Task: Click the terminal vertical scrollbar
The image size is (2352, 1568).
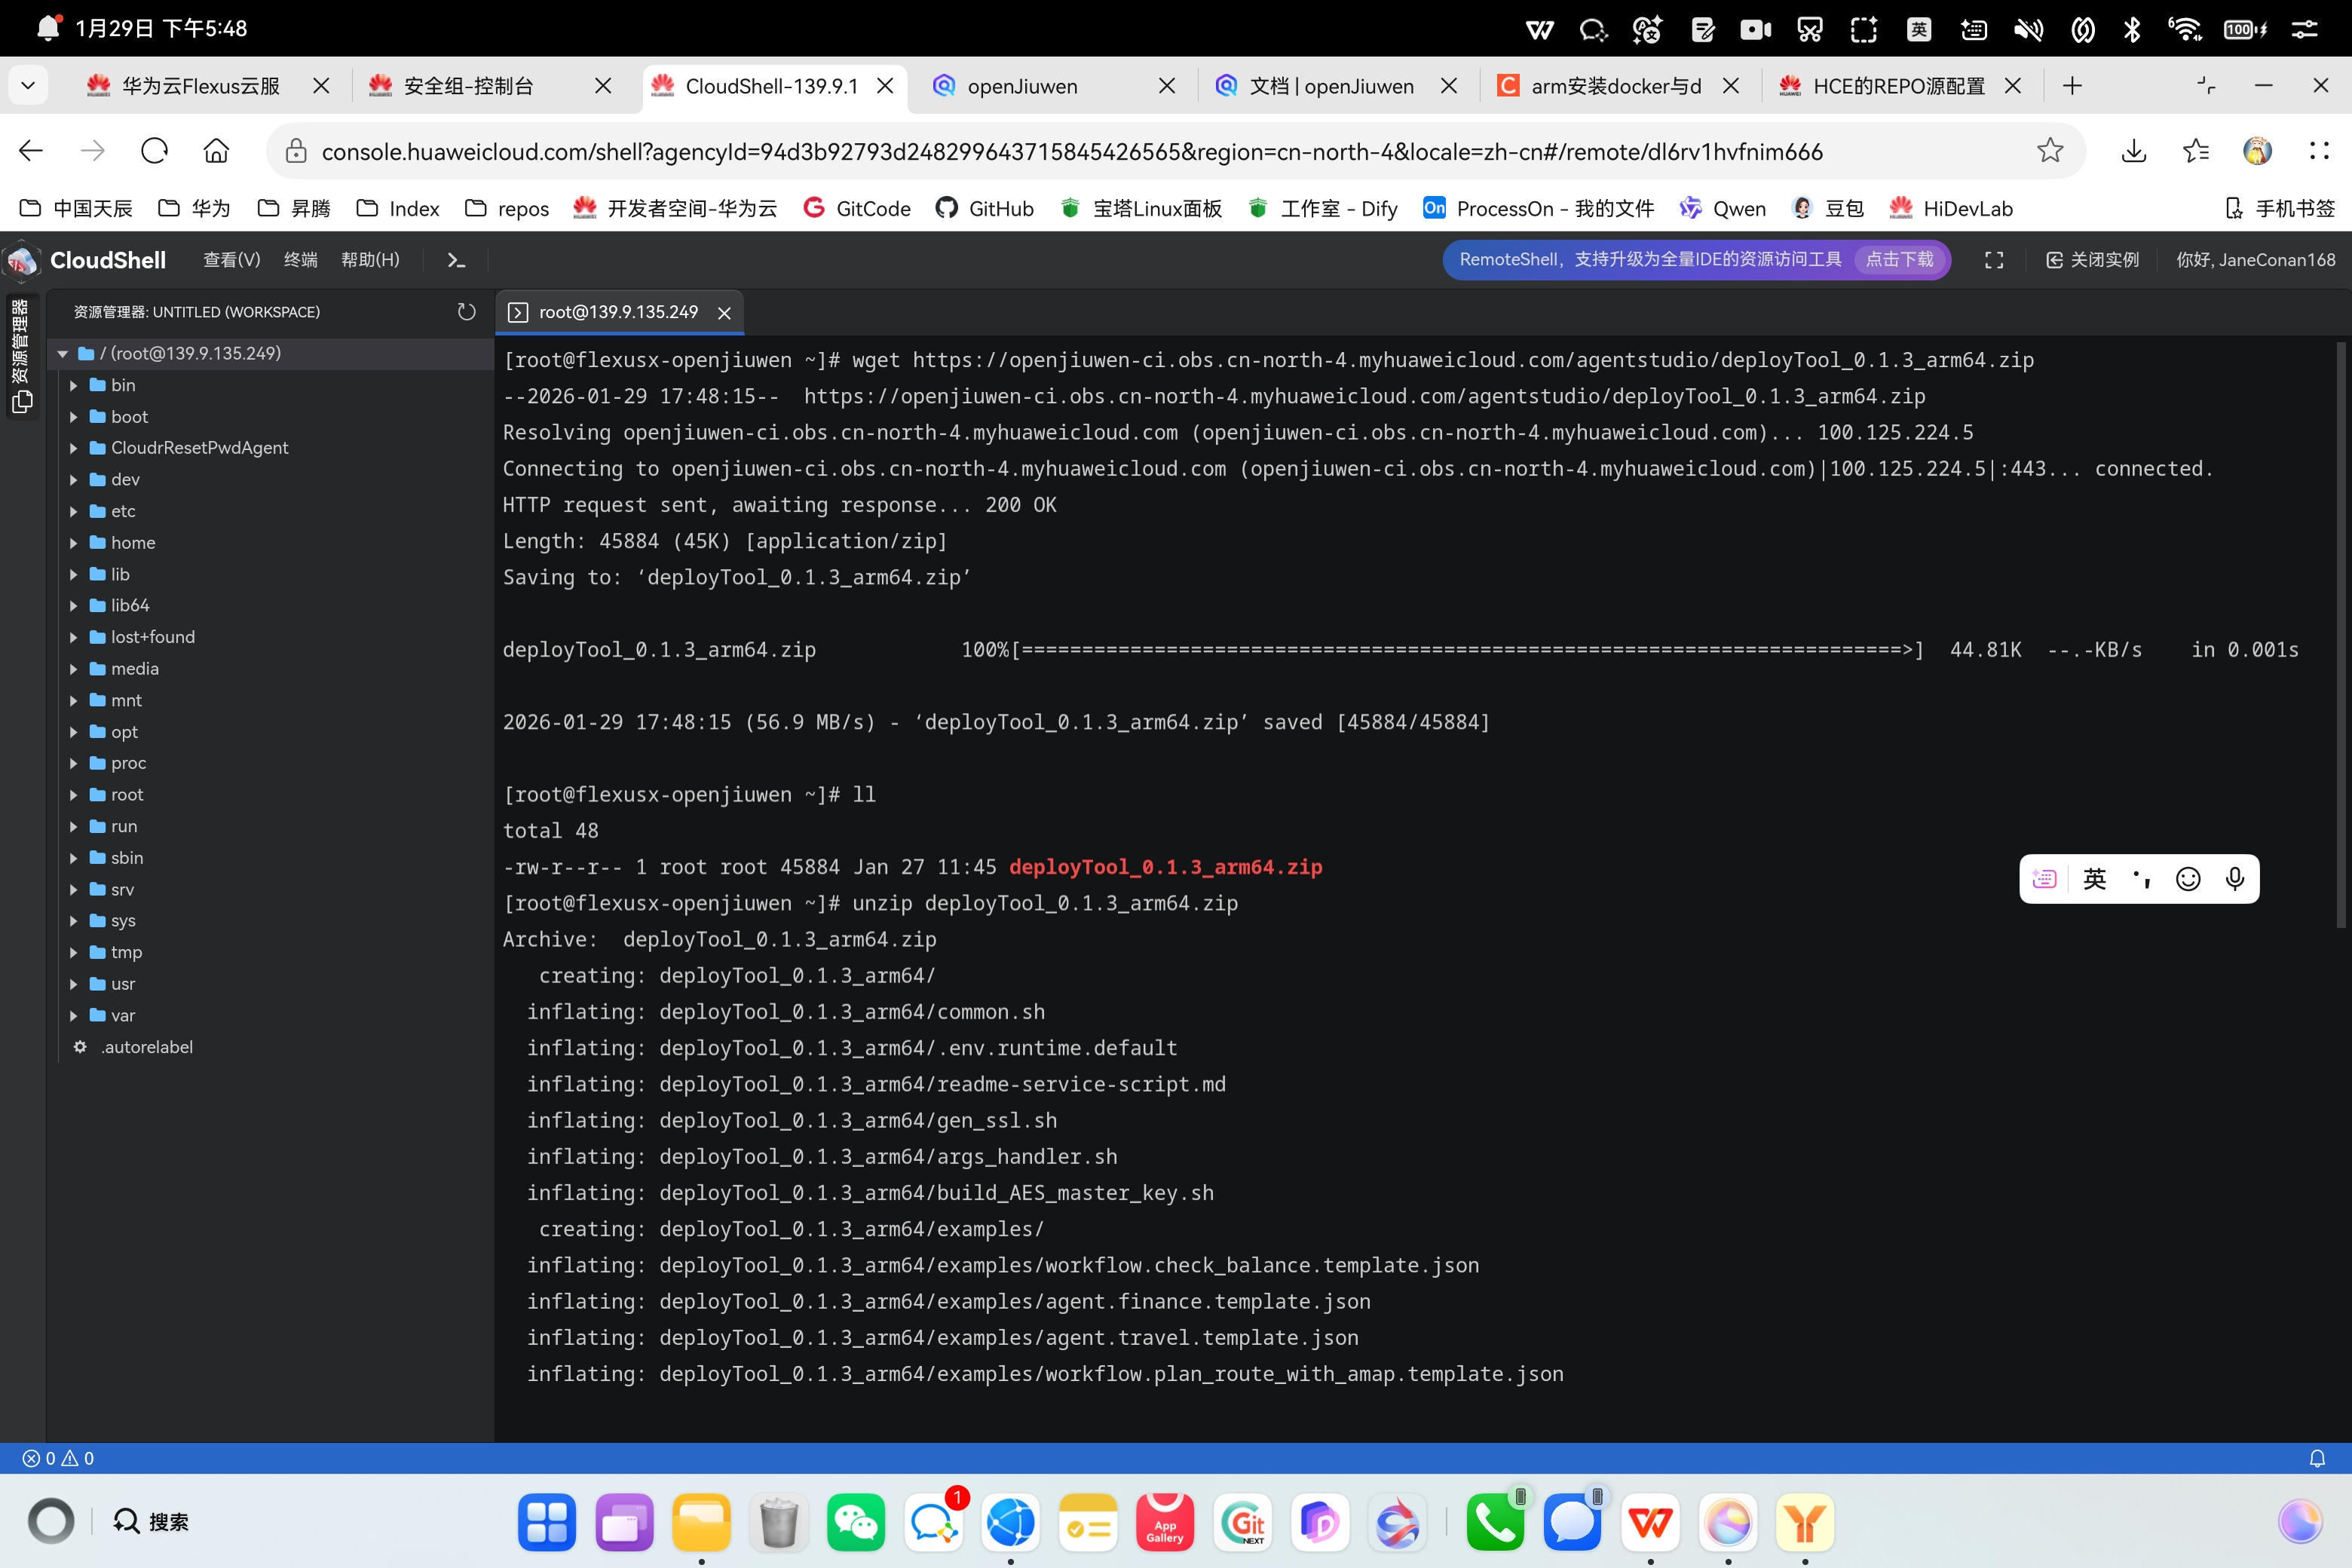Action: (x=2340, y=635)
